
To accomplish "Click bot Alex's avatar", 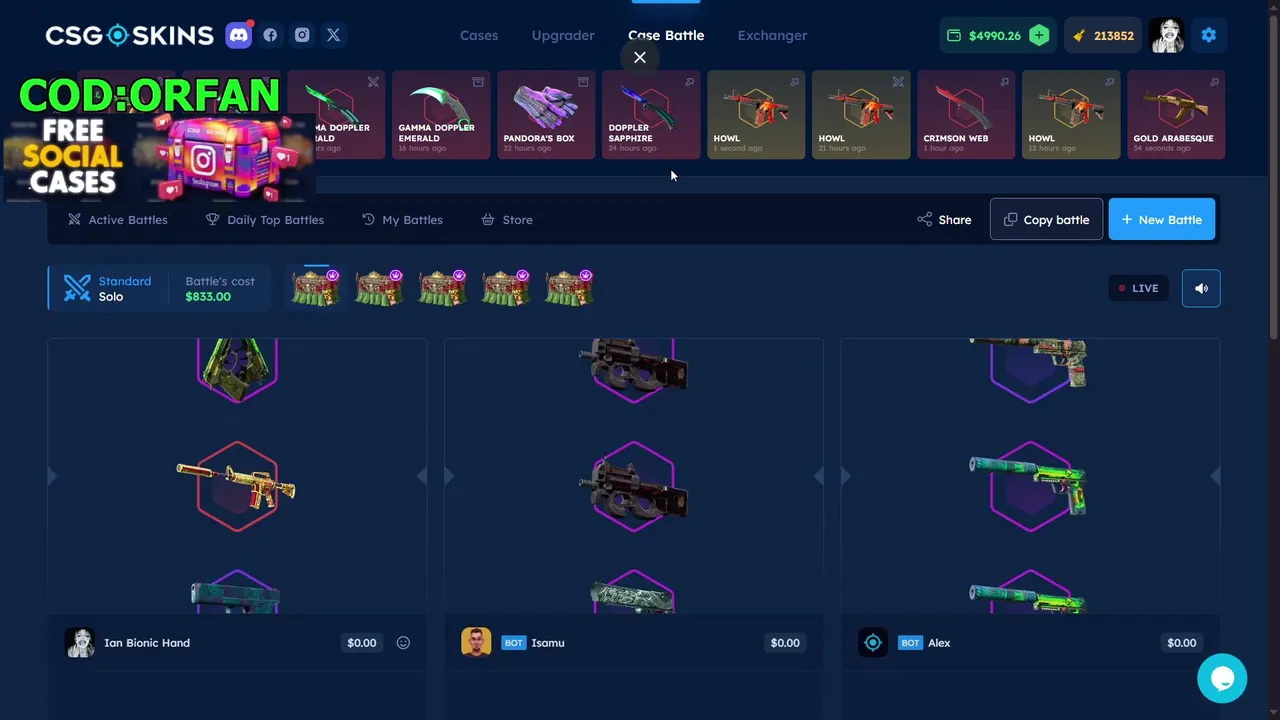I will [873, 642].
